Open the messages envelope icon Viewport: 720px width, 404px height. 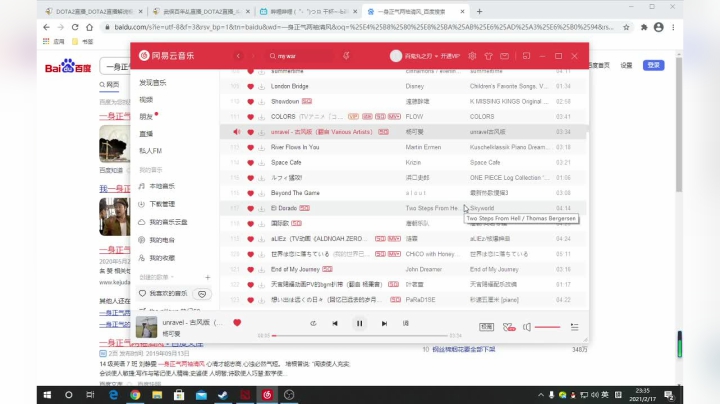pos(504,56)
